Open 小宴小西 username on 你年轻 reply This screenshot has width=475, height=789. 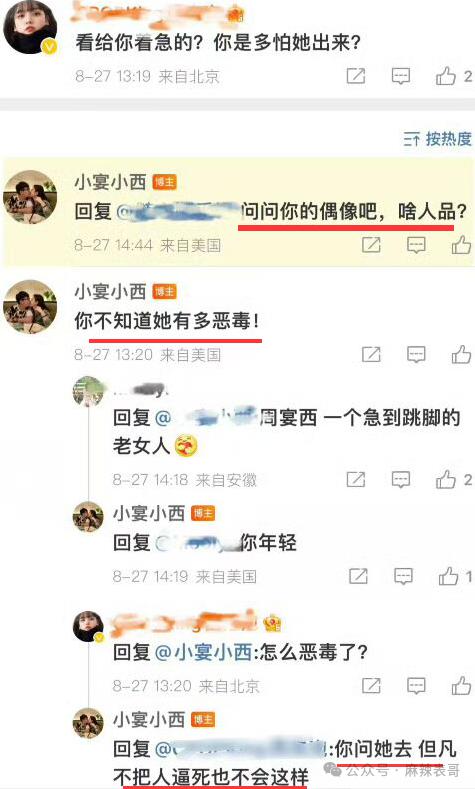pyautogui.click(x=149, y=513)
